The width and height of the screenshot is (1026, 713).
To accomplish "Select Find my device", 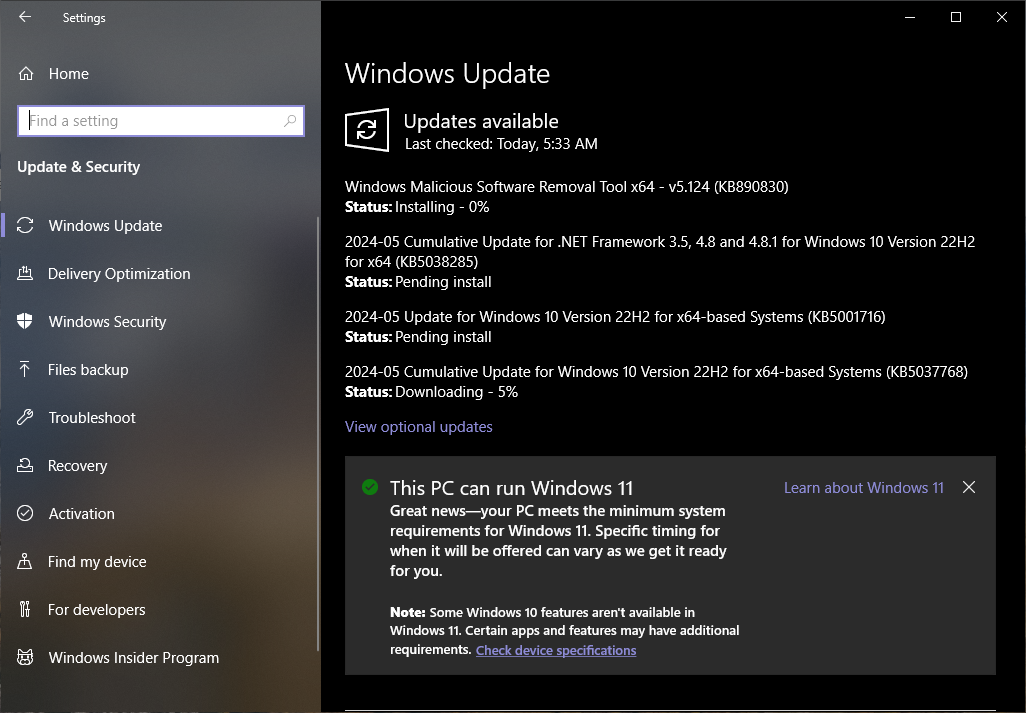I will click(x=160, y=561).
